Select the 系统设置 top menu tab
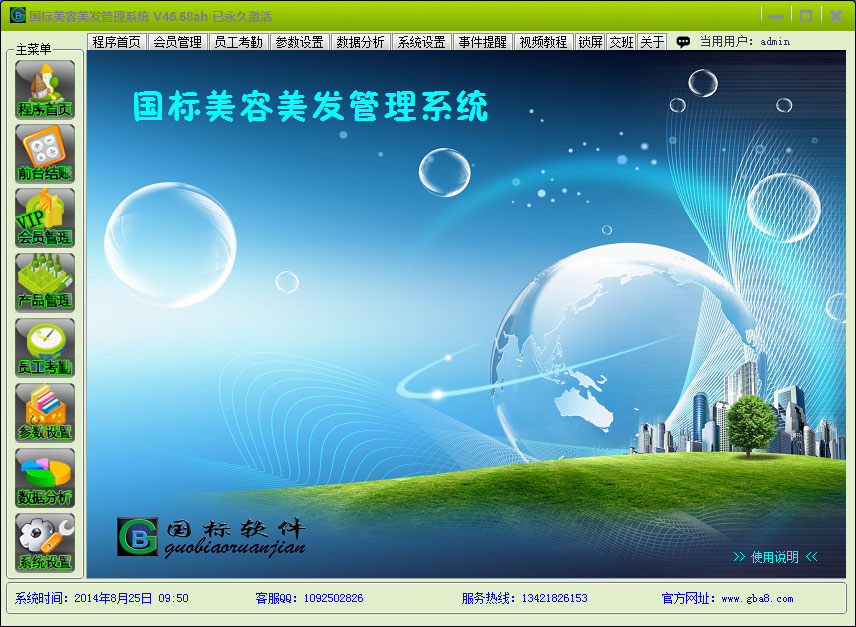This screenshot has height=627, width=856. tap(421, 42)
